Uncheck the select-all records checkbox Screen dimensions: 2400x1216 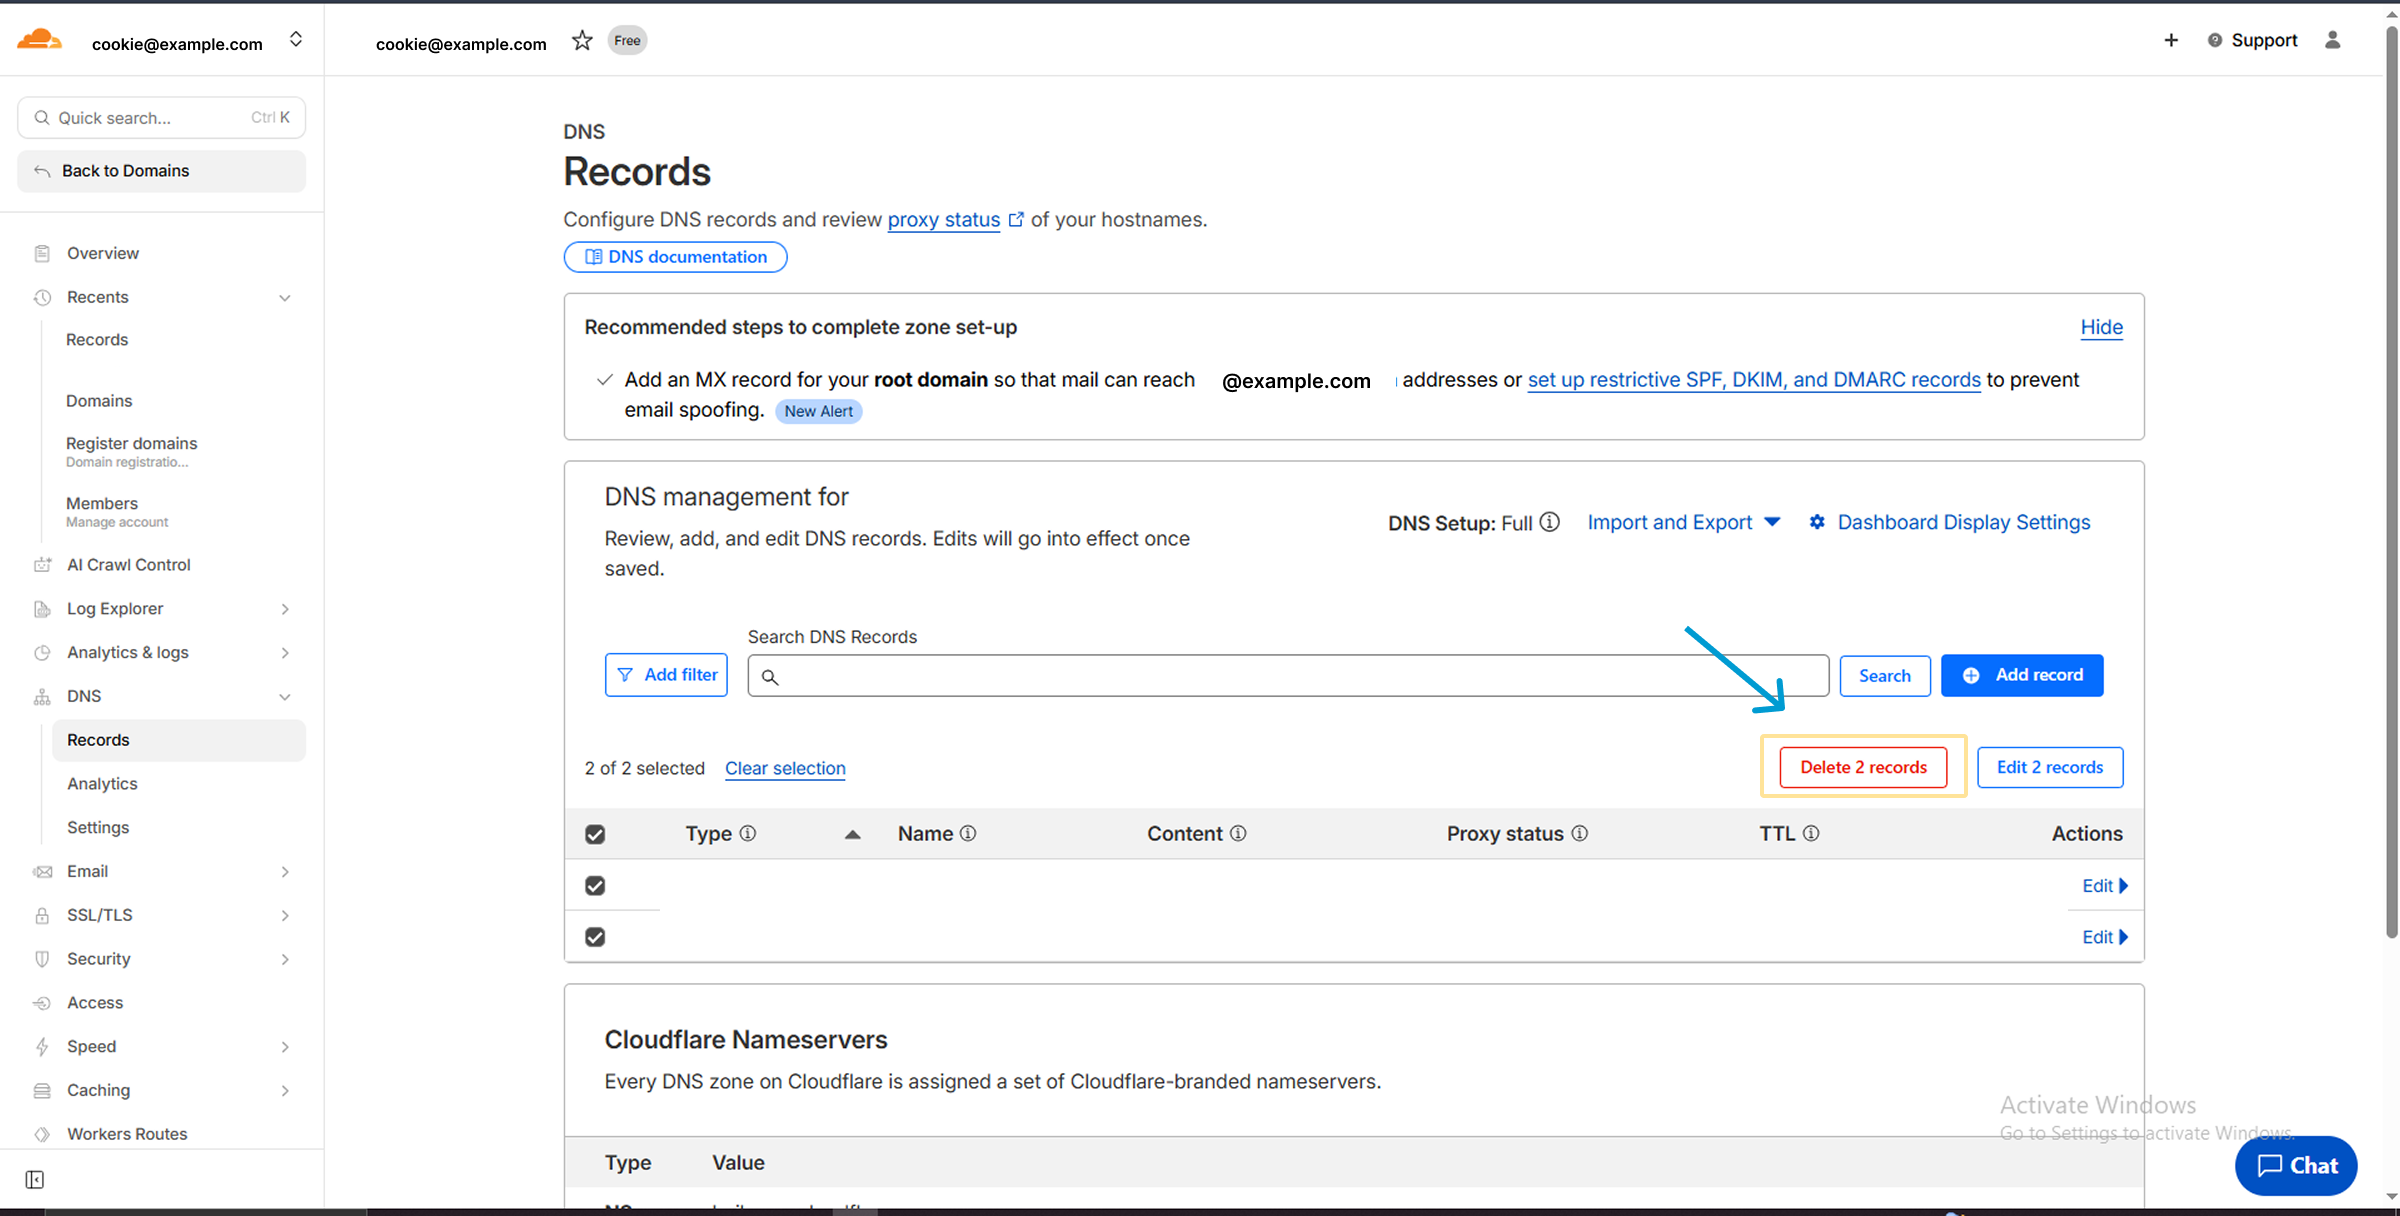pyautogui.click(x=595, y=834)
